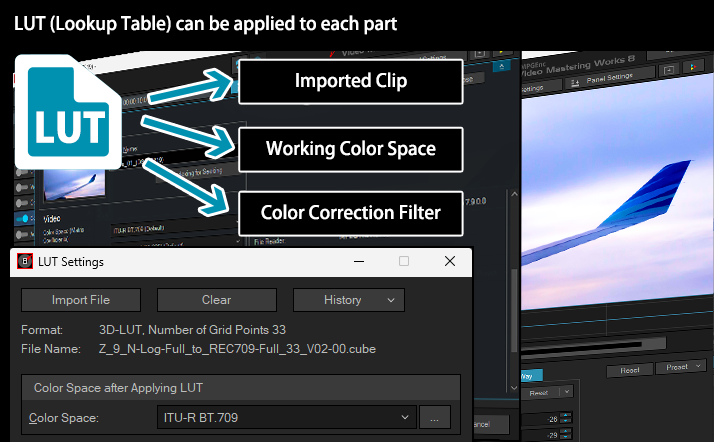Click the partially hidden Cancel button
This screenshot has width=714, height=442.
pyautogui.click(x=491, y=424)
